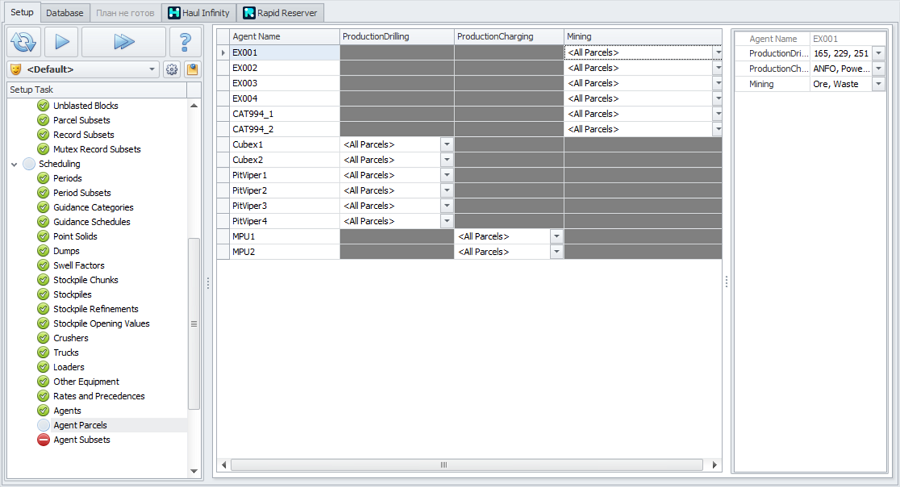Switch to the Database tab
This screenshot has width=900, height=487.
point(64,13)
